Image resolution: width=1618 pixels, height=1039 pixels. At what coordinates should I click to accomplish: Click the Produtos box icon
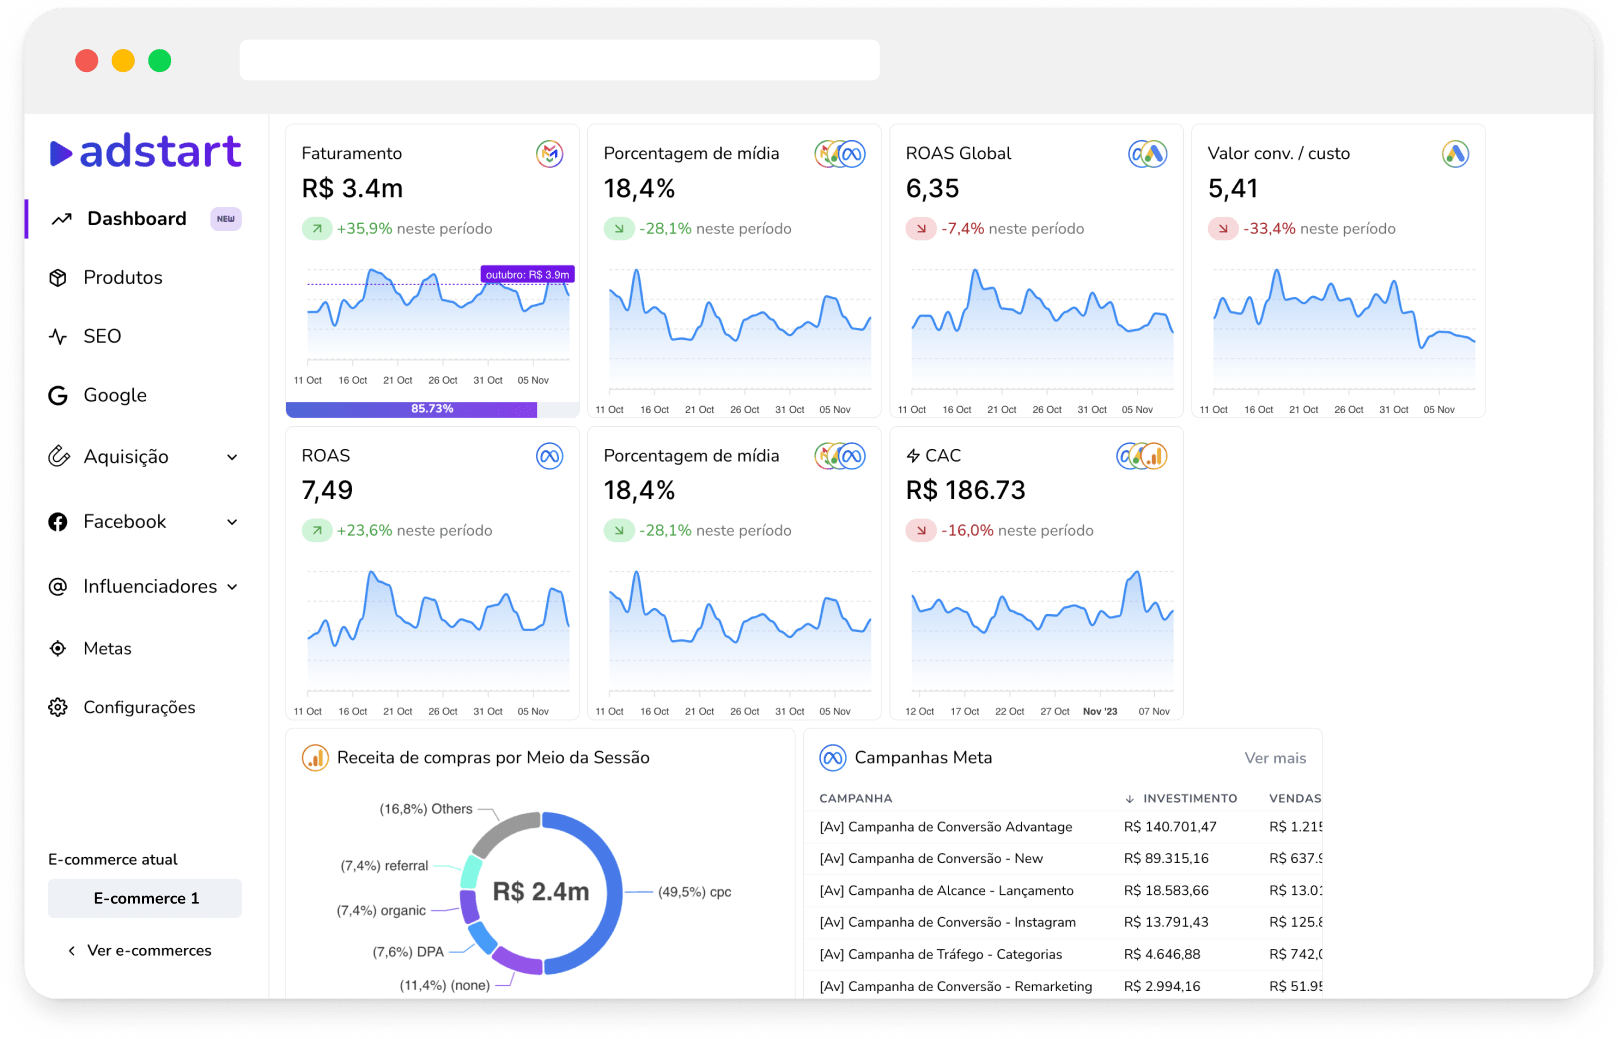(58, 278)
